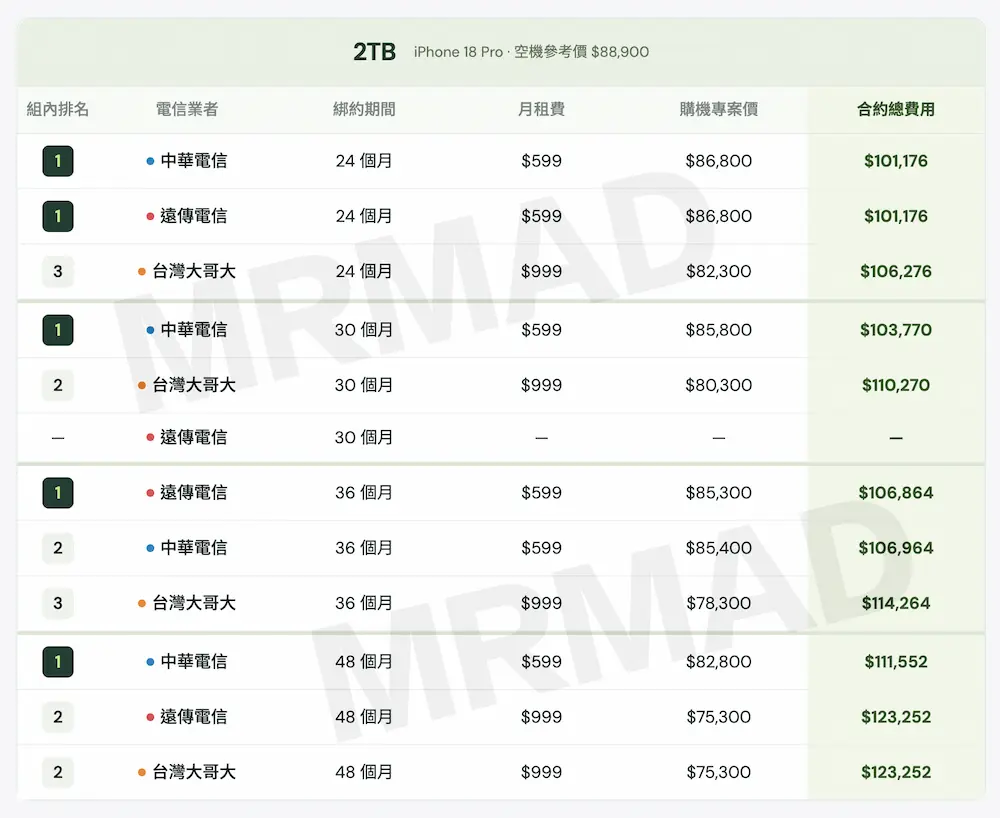
Task: Click $101,176 total in 中華電信 24 個月 row
Action: click(896, 161)
